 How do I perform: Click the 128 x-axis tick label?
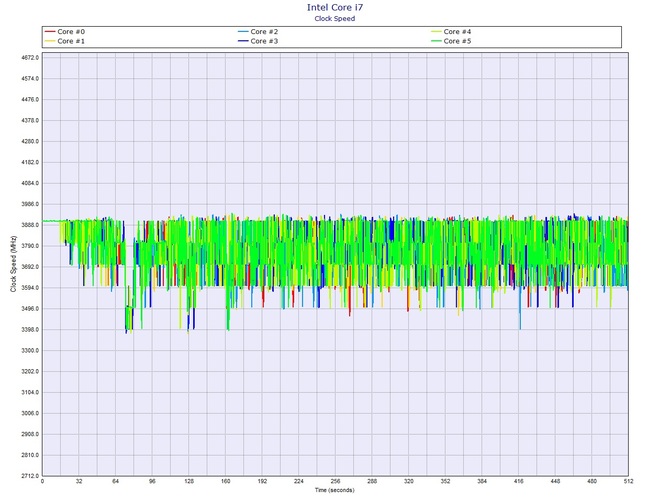coord(189,481)
